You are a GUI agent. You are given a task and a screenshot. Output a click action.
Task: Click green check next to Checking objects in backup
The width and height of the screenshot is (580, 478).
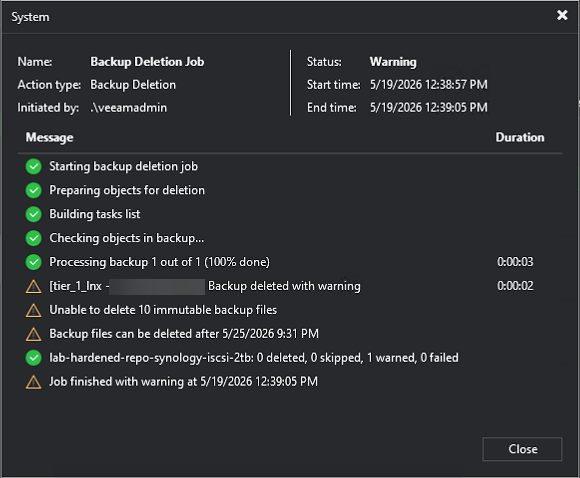point(33,238)
